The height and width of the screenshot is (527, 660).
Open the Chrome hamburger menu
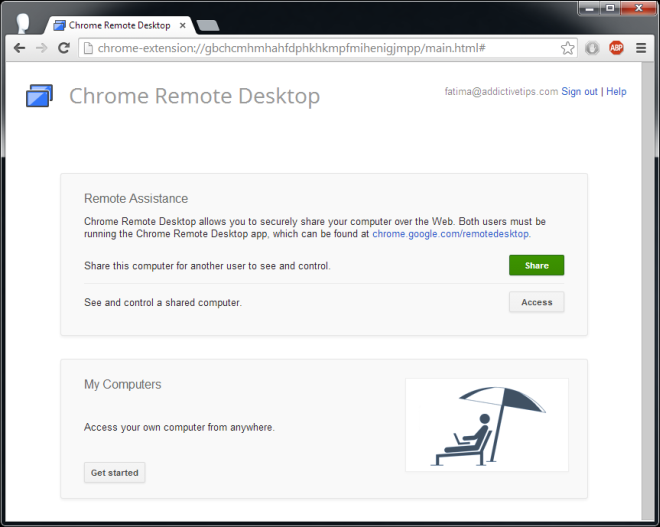(641, 48)
